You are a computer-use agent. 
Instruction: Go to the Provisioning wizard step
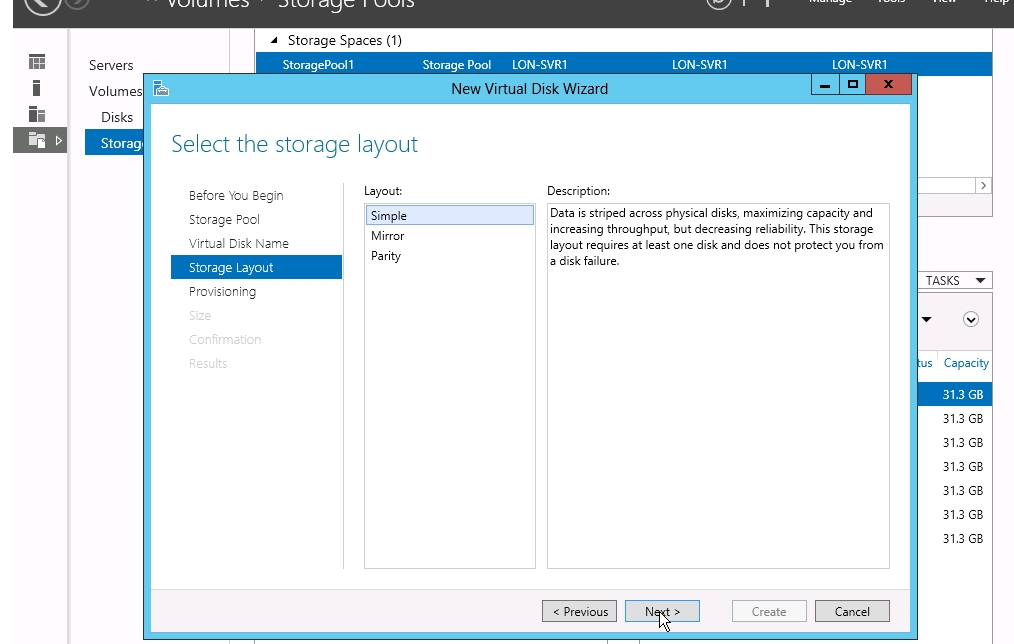click(x=222, y=292)
